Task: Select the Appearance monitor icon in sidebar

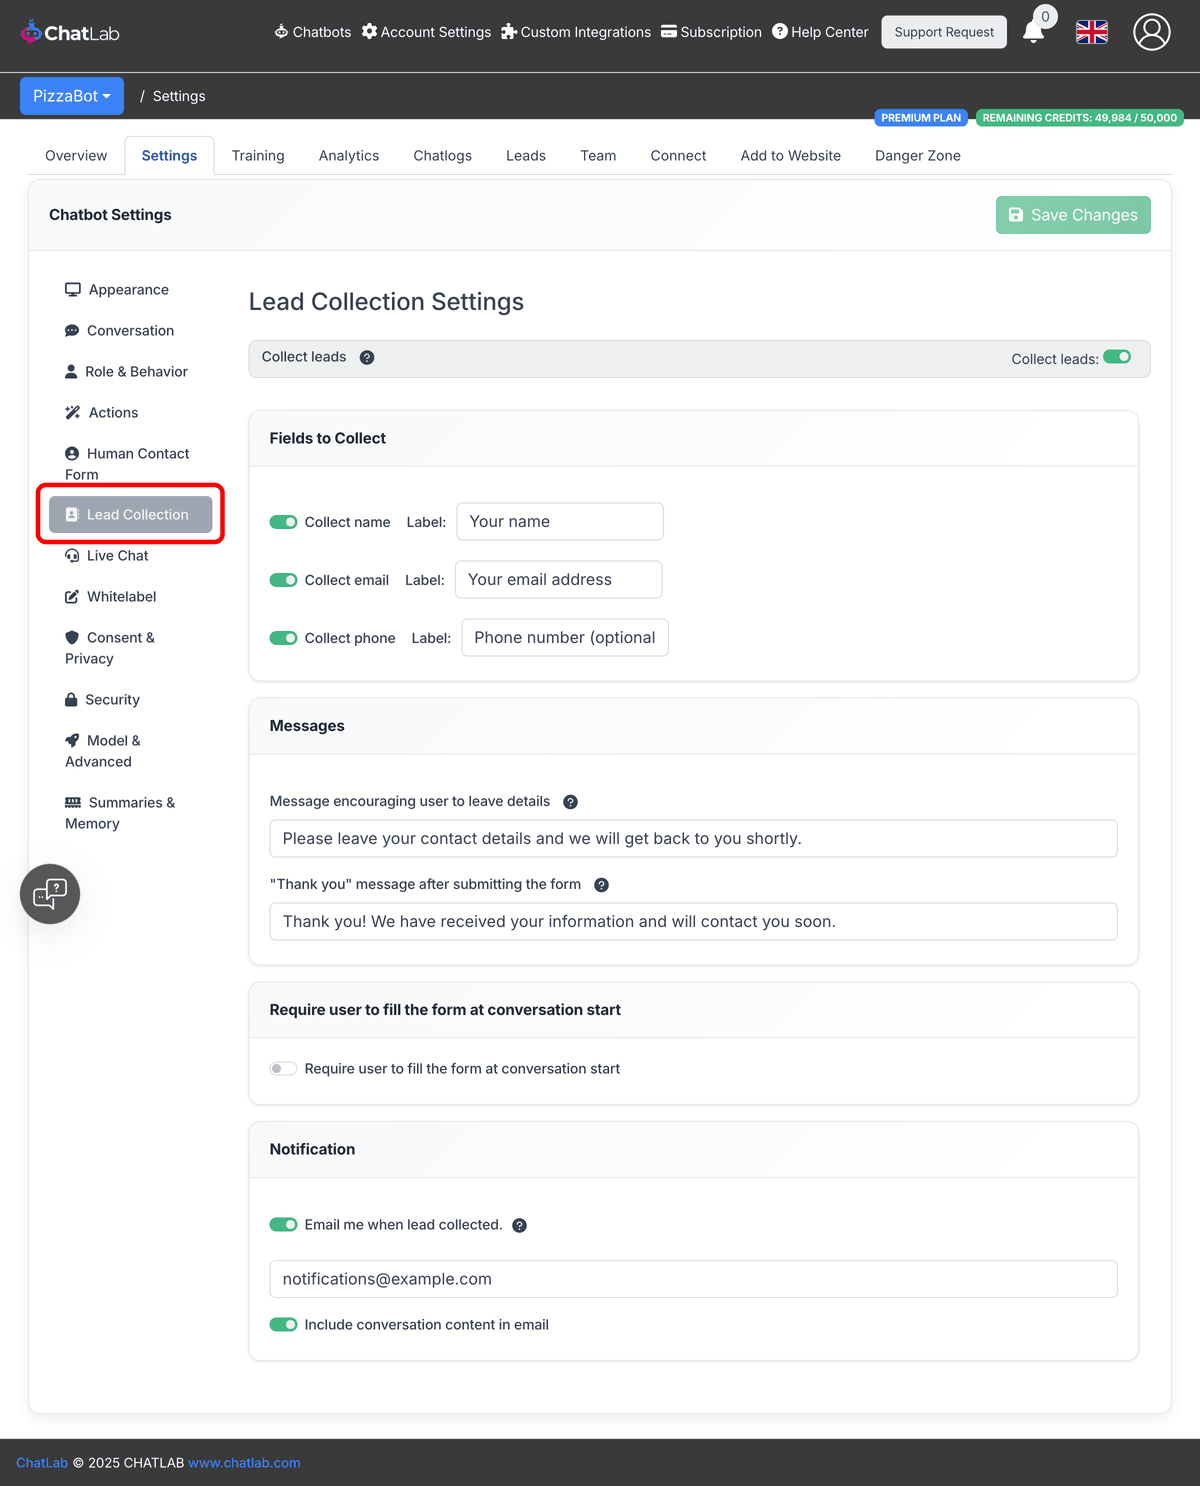Action: pyautogui.click(x=72, y=289)
